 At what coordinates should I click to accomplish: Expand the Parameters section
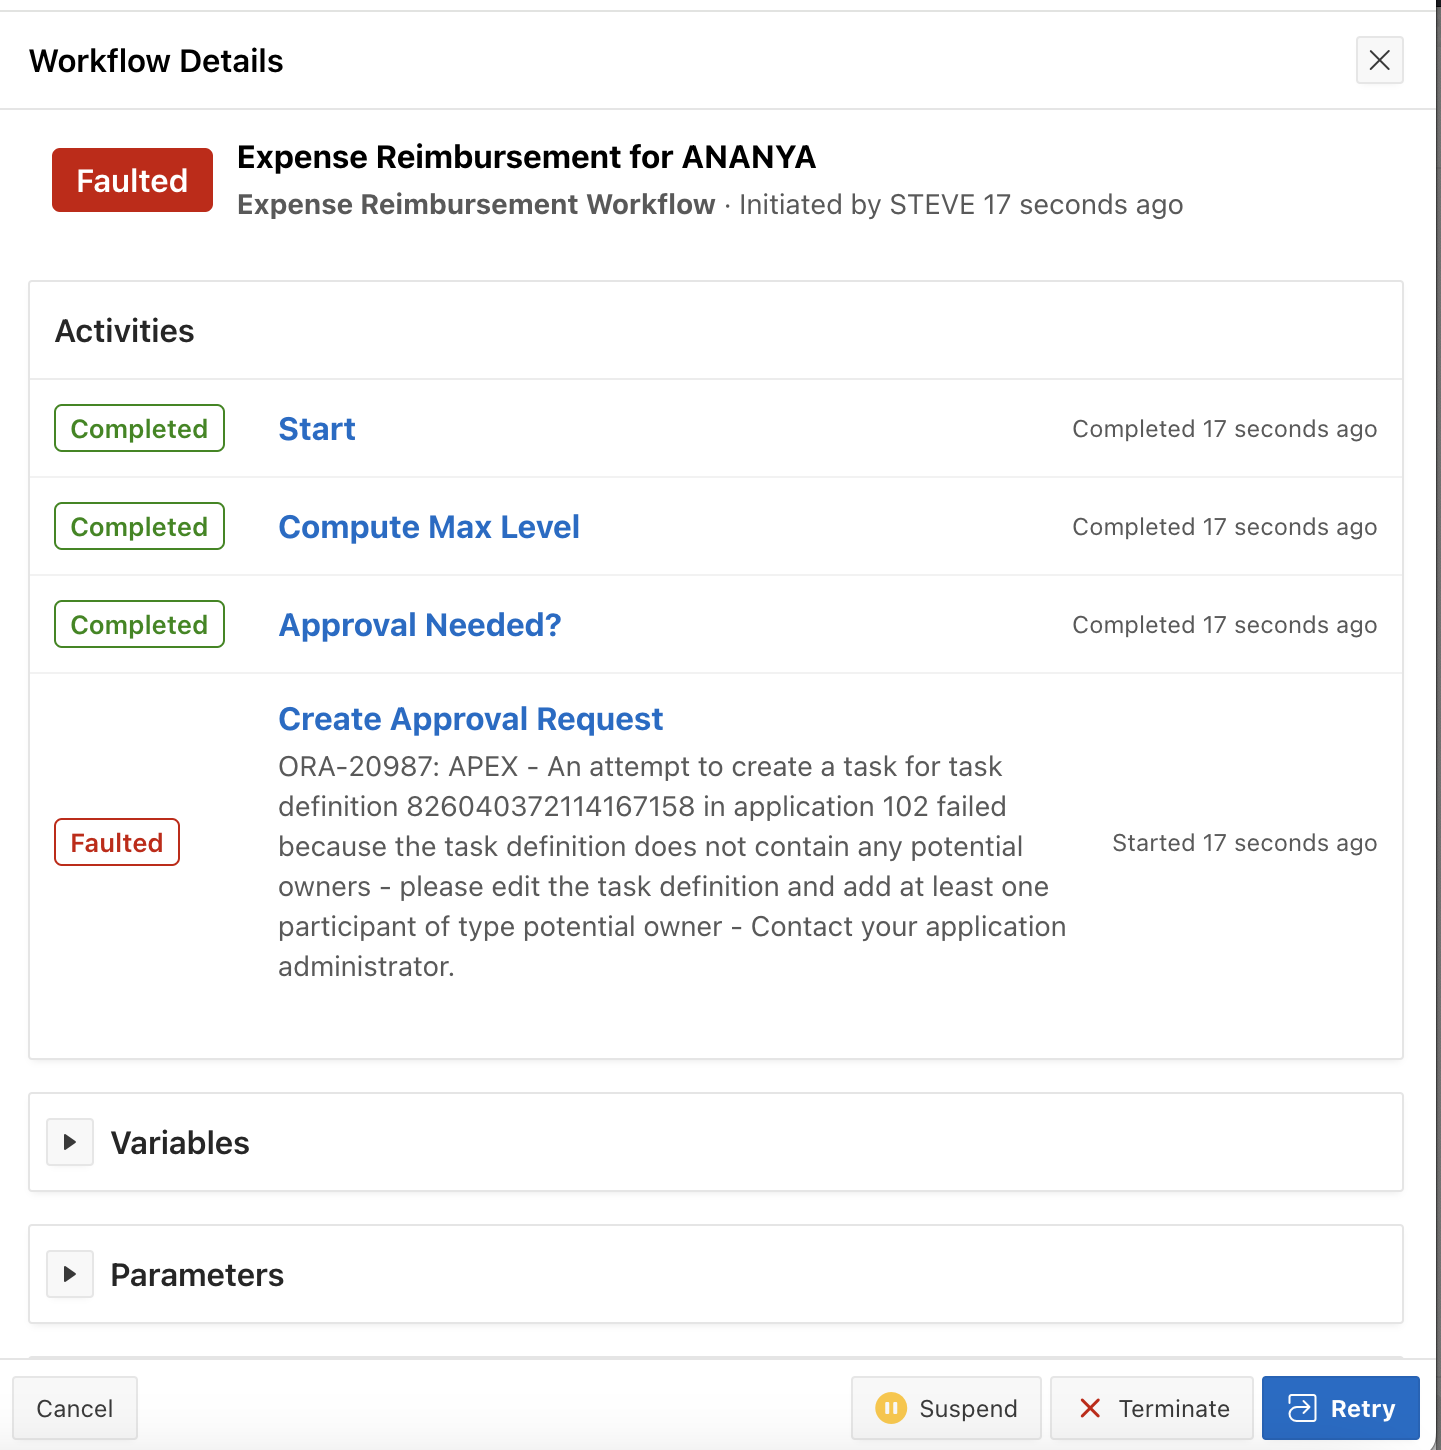click(x=70, y=1274)
